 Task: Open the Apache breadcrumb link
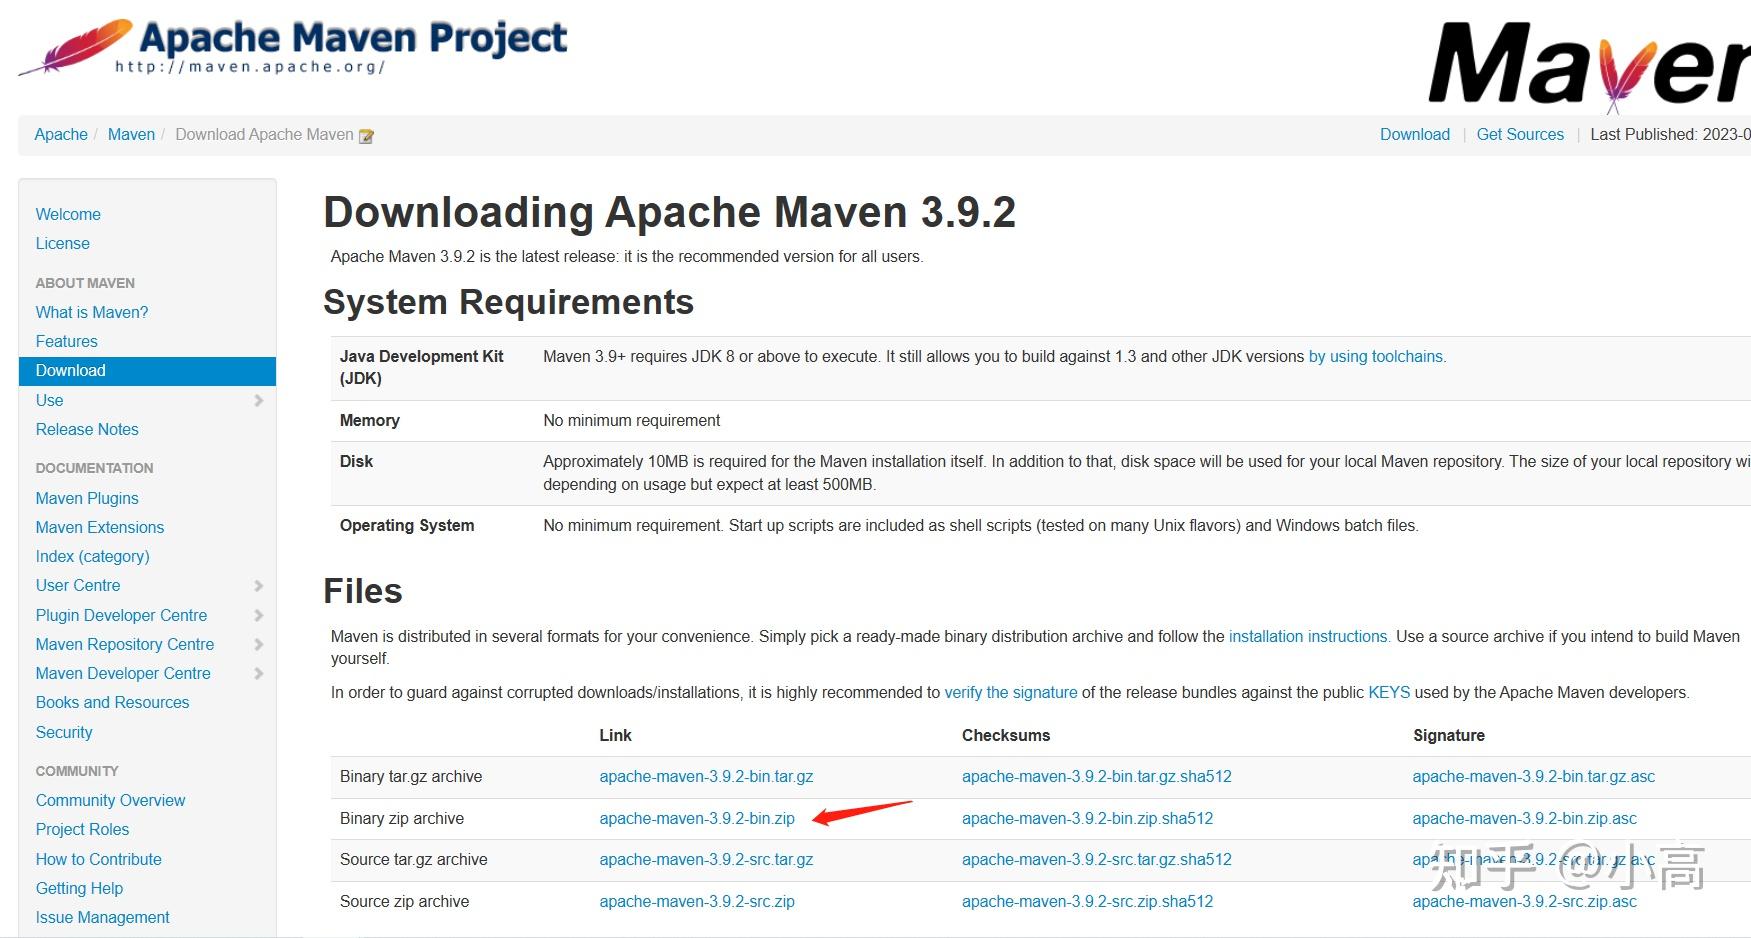(x=61, y=135)
